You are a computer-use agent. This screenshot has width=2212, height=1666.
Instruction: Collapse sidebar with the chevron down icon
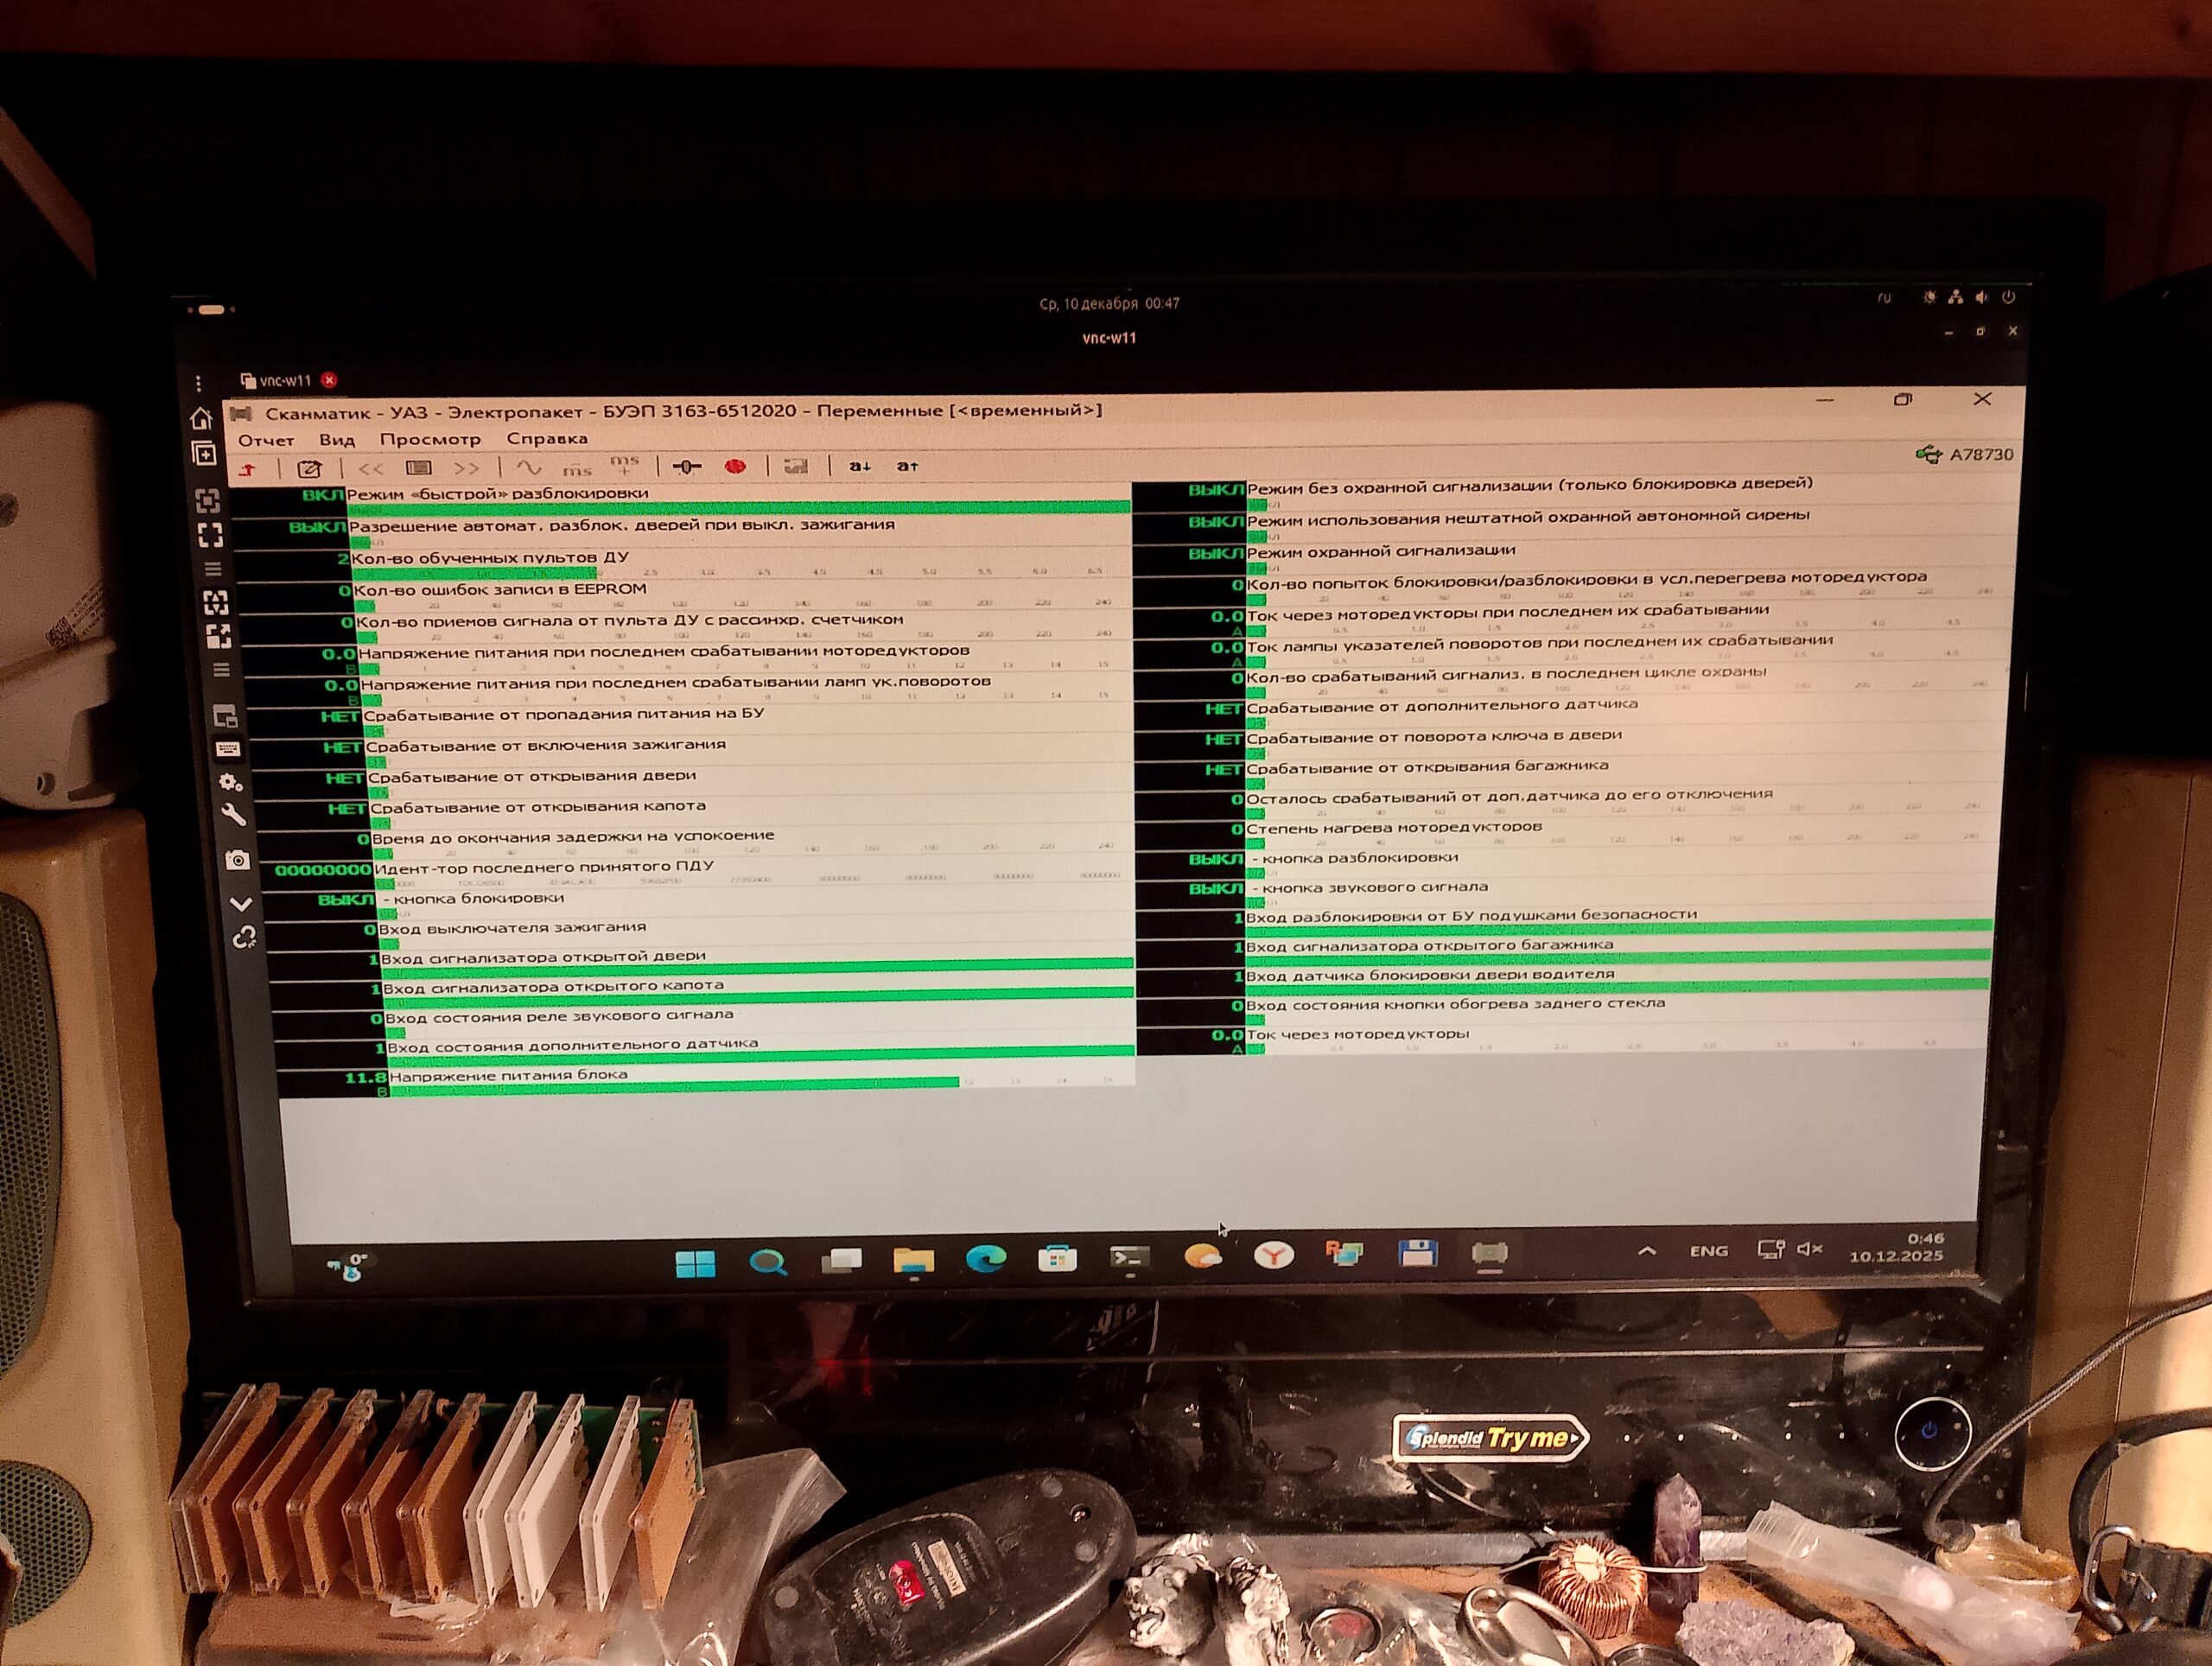click(x=241, y=904)
